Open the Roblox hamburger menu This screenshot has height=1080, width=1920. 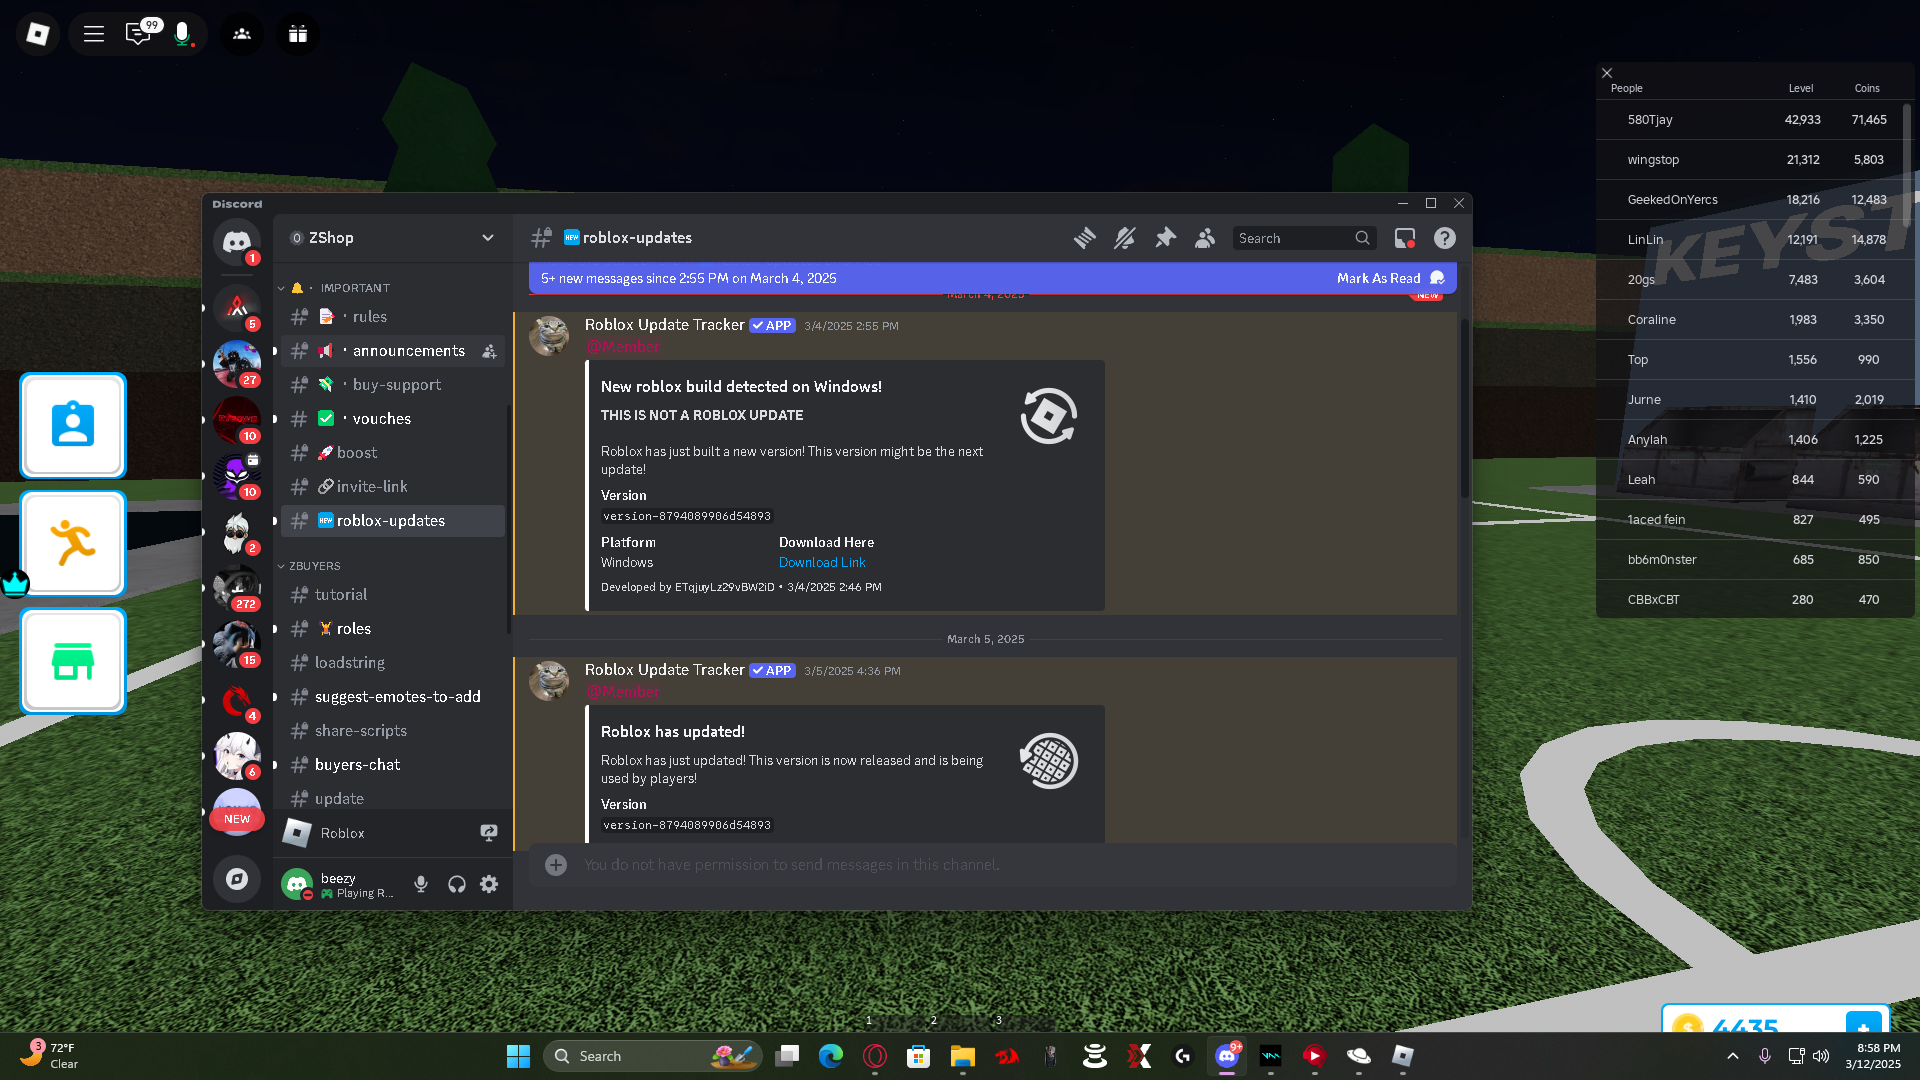94,34
